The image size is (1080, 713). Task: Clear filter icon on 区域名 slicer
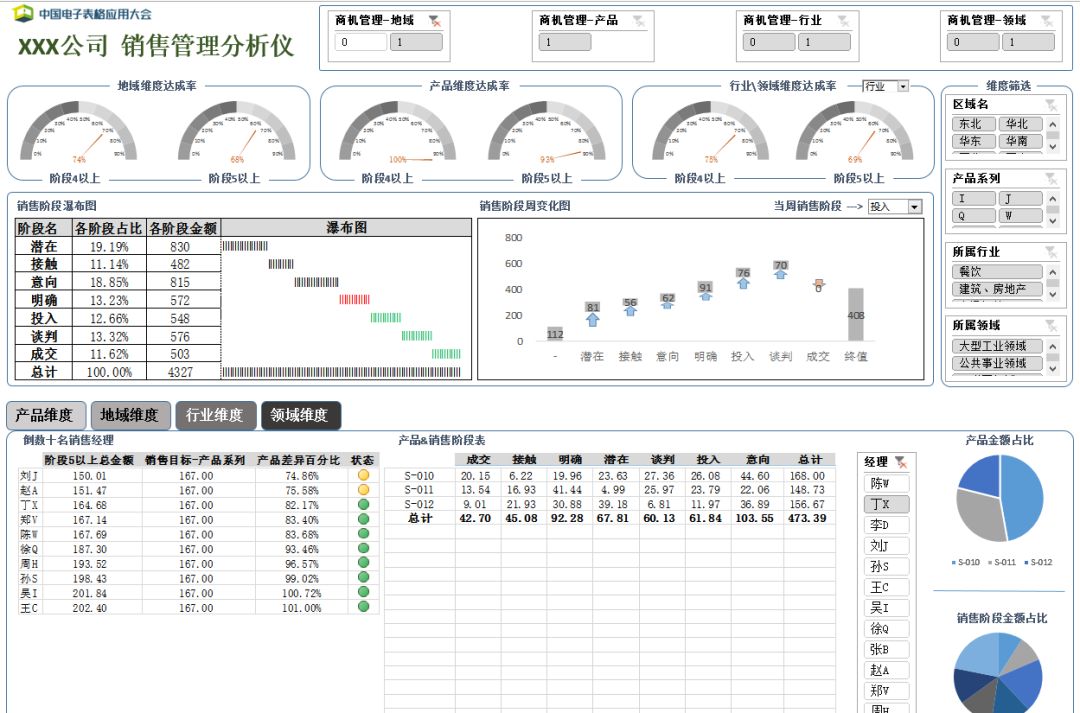(x=1051, y=105)
